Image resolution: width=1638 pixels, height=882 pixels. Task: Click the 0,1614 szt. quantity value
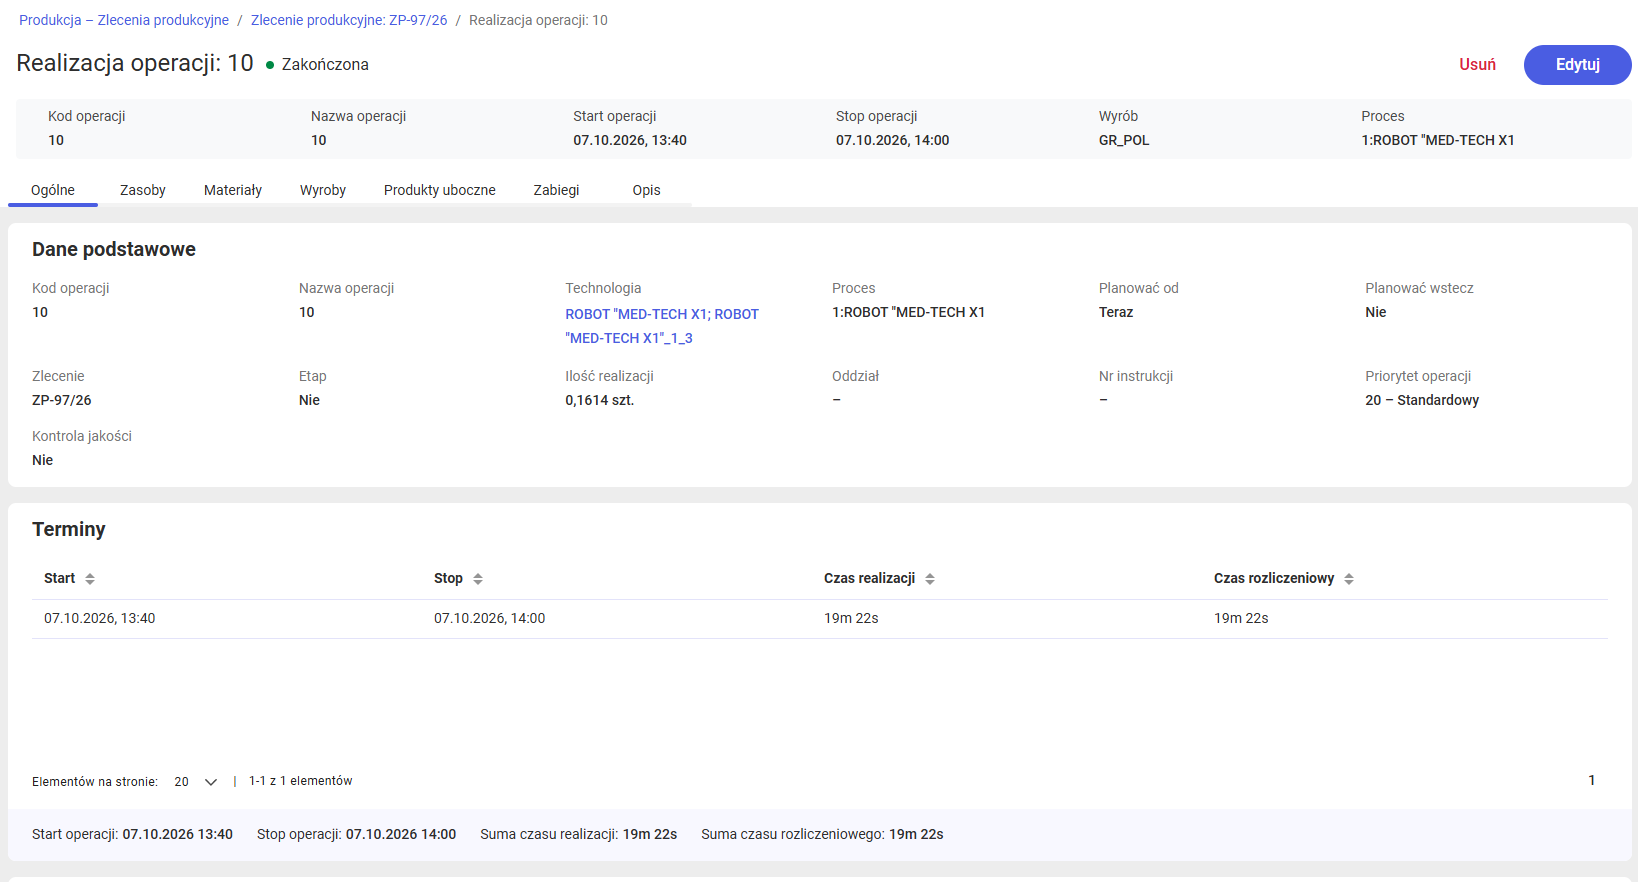[600, 400]
